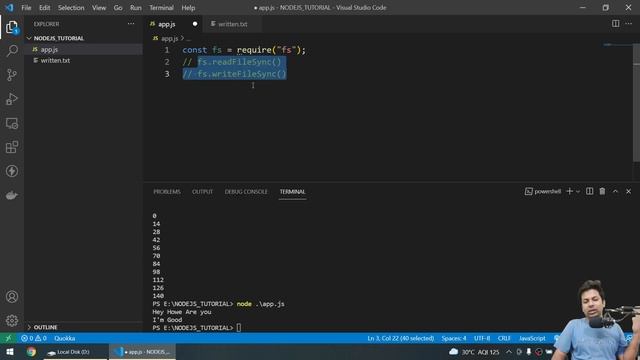
Task: Click Ln 3, Col 22 cursor position
Action: click(400, 338)
